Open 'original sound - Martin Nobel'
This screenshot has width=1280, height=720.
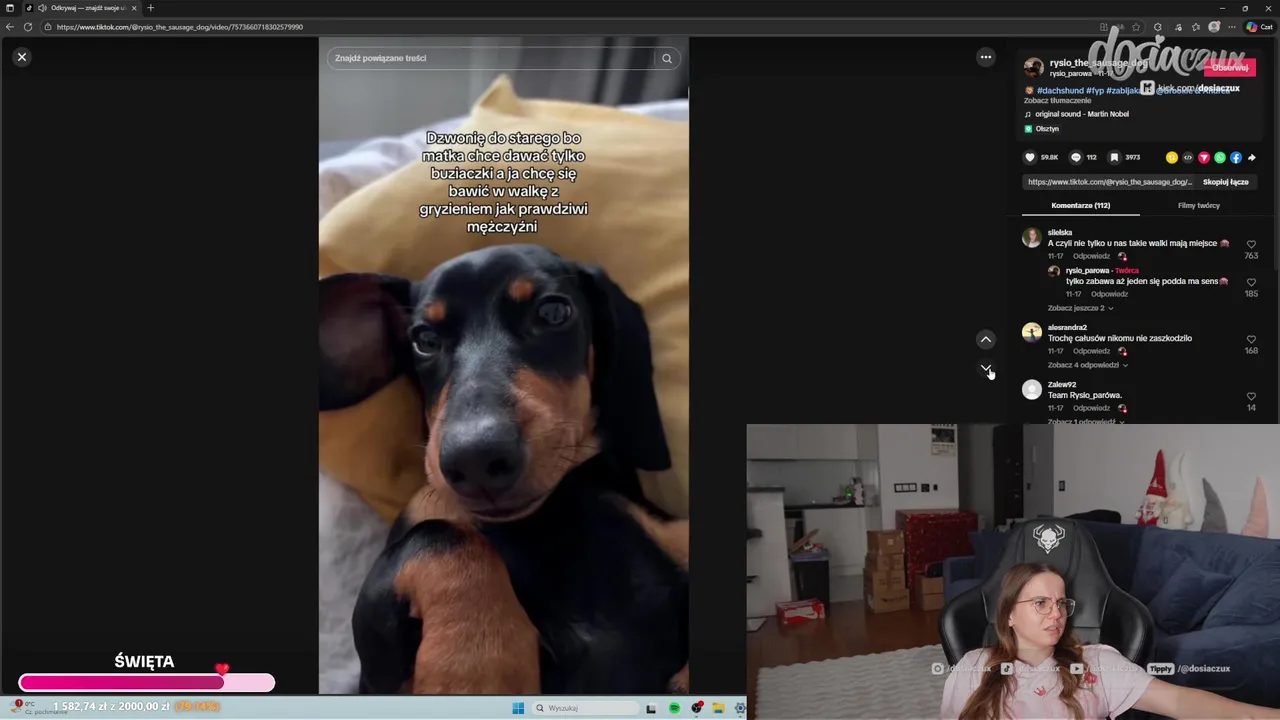[x=1081, y=114]
